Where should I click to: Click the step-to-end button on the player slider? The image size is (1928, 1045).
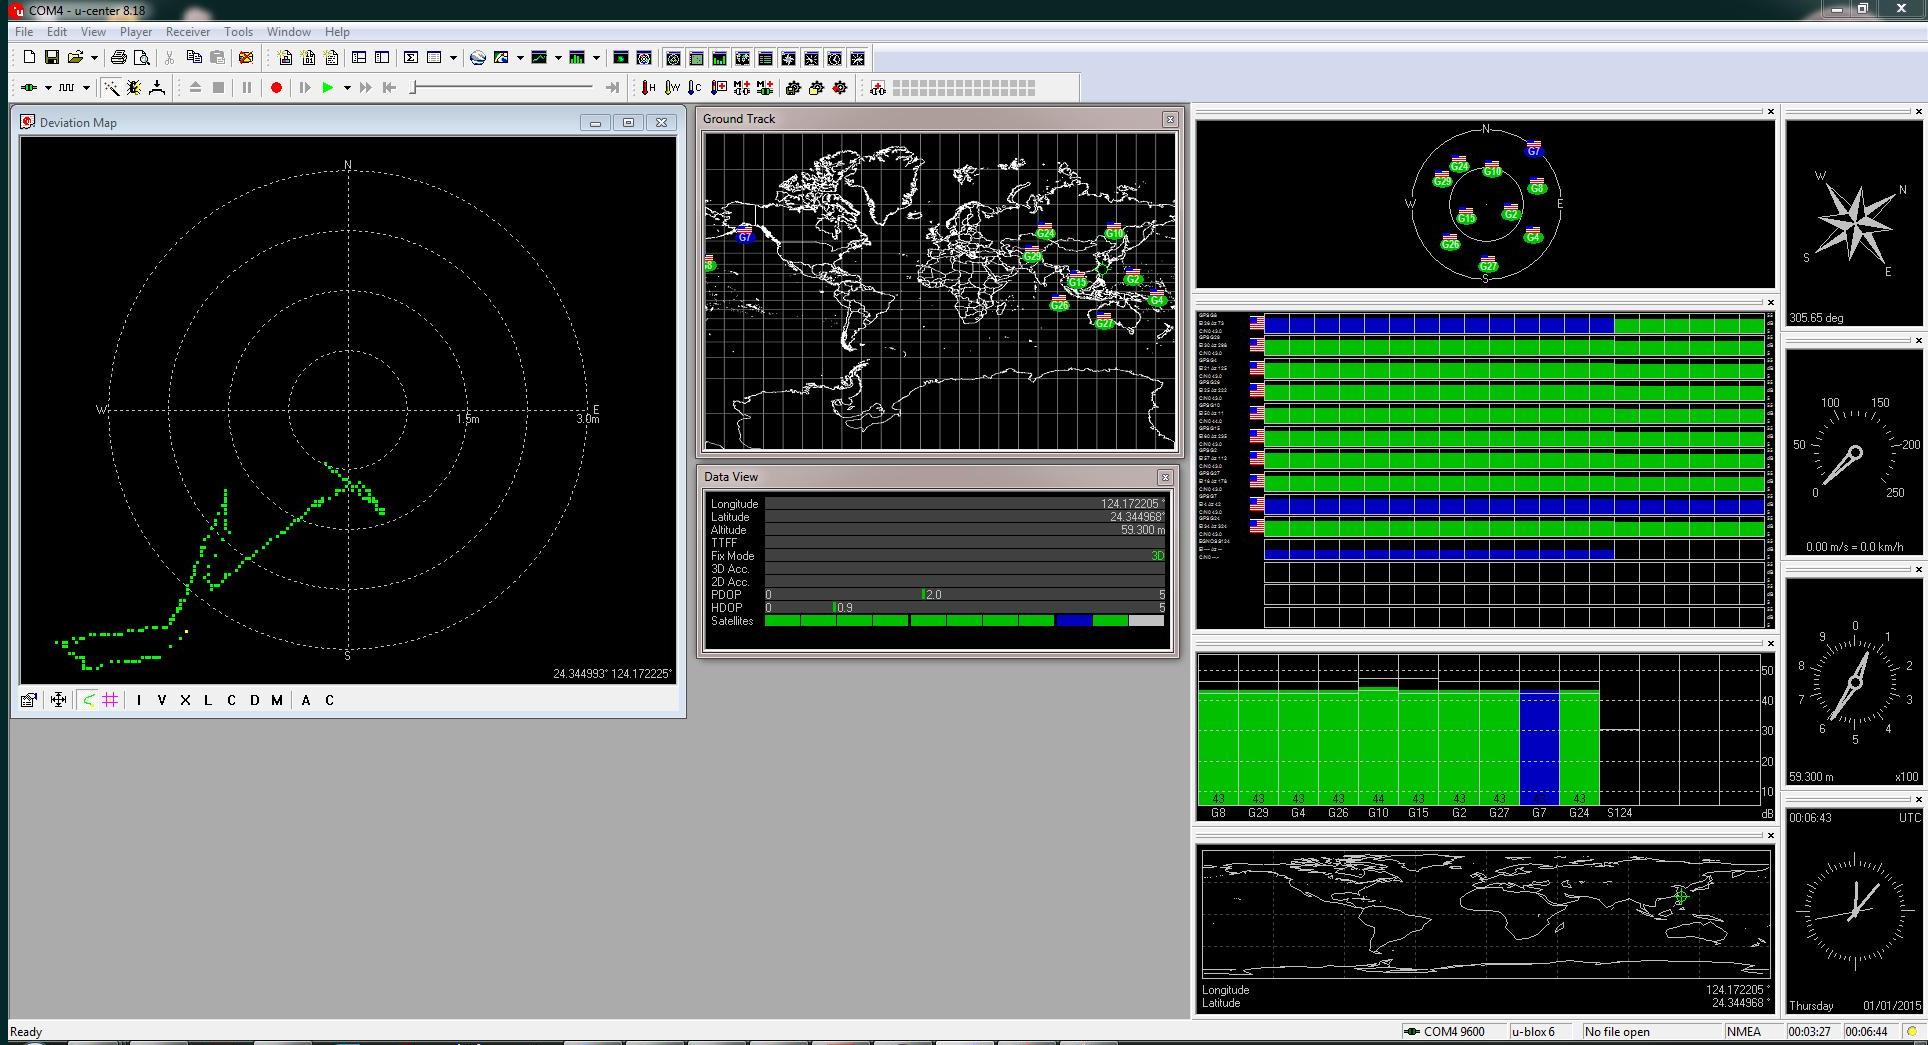coord(612,88)
